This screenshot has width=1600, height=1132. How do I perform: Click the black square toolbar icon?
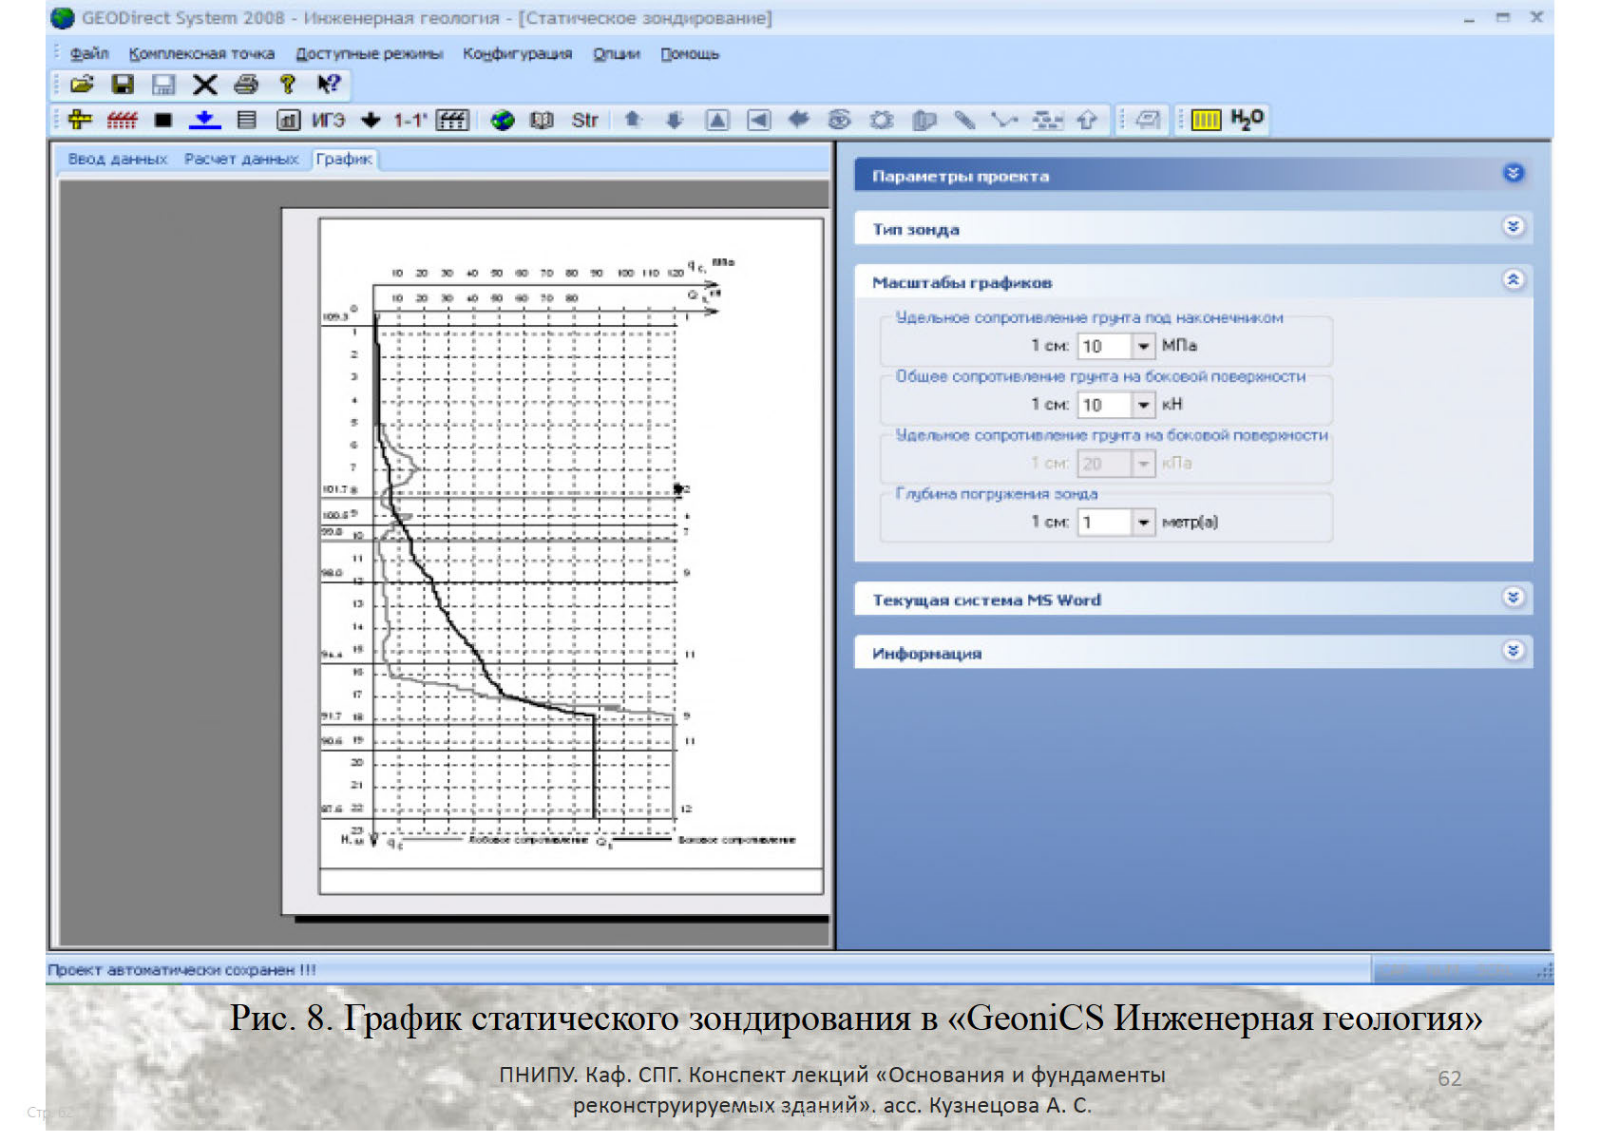[163, 121]
